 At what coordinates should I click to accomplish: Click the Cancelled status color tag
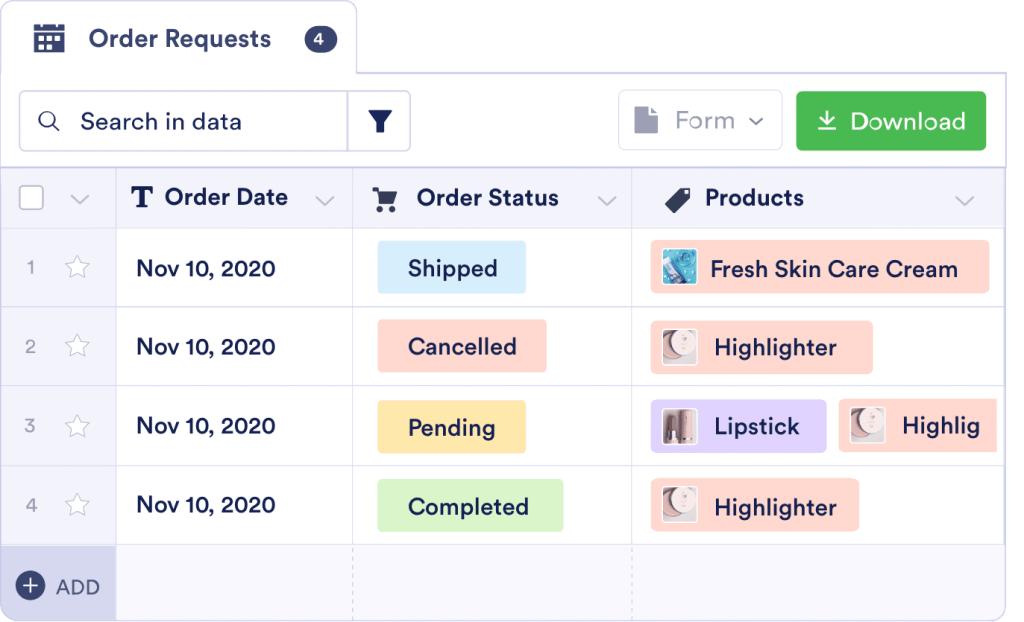(x=461, y=346)
